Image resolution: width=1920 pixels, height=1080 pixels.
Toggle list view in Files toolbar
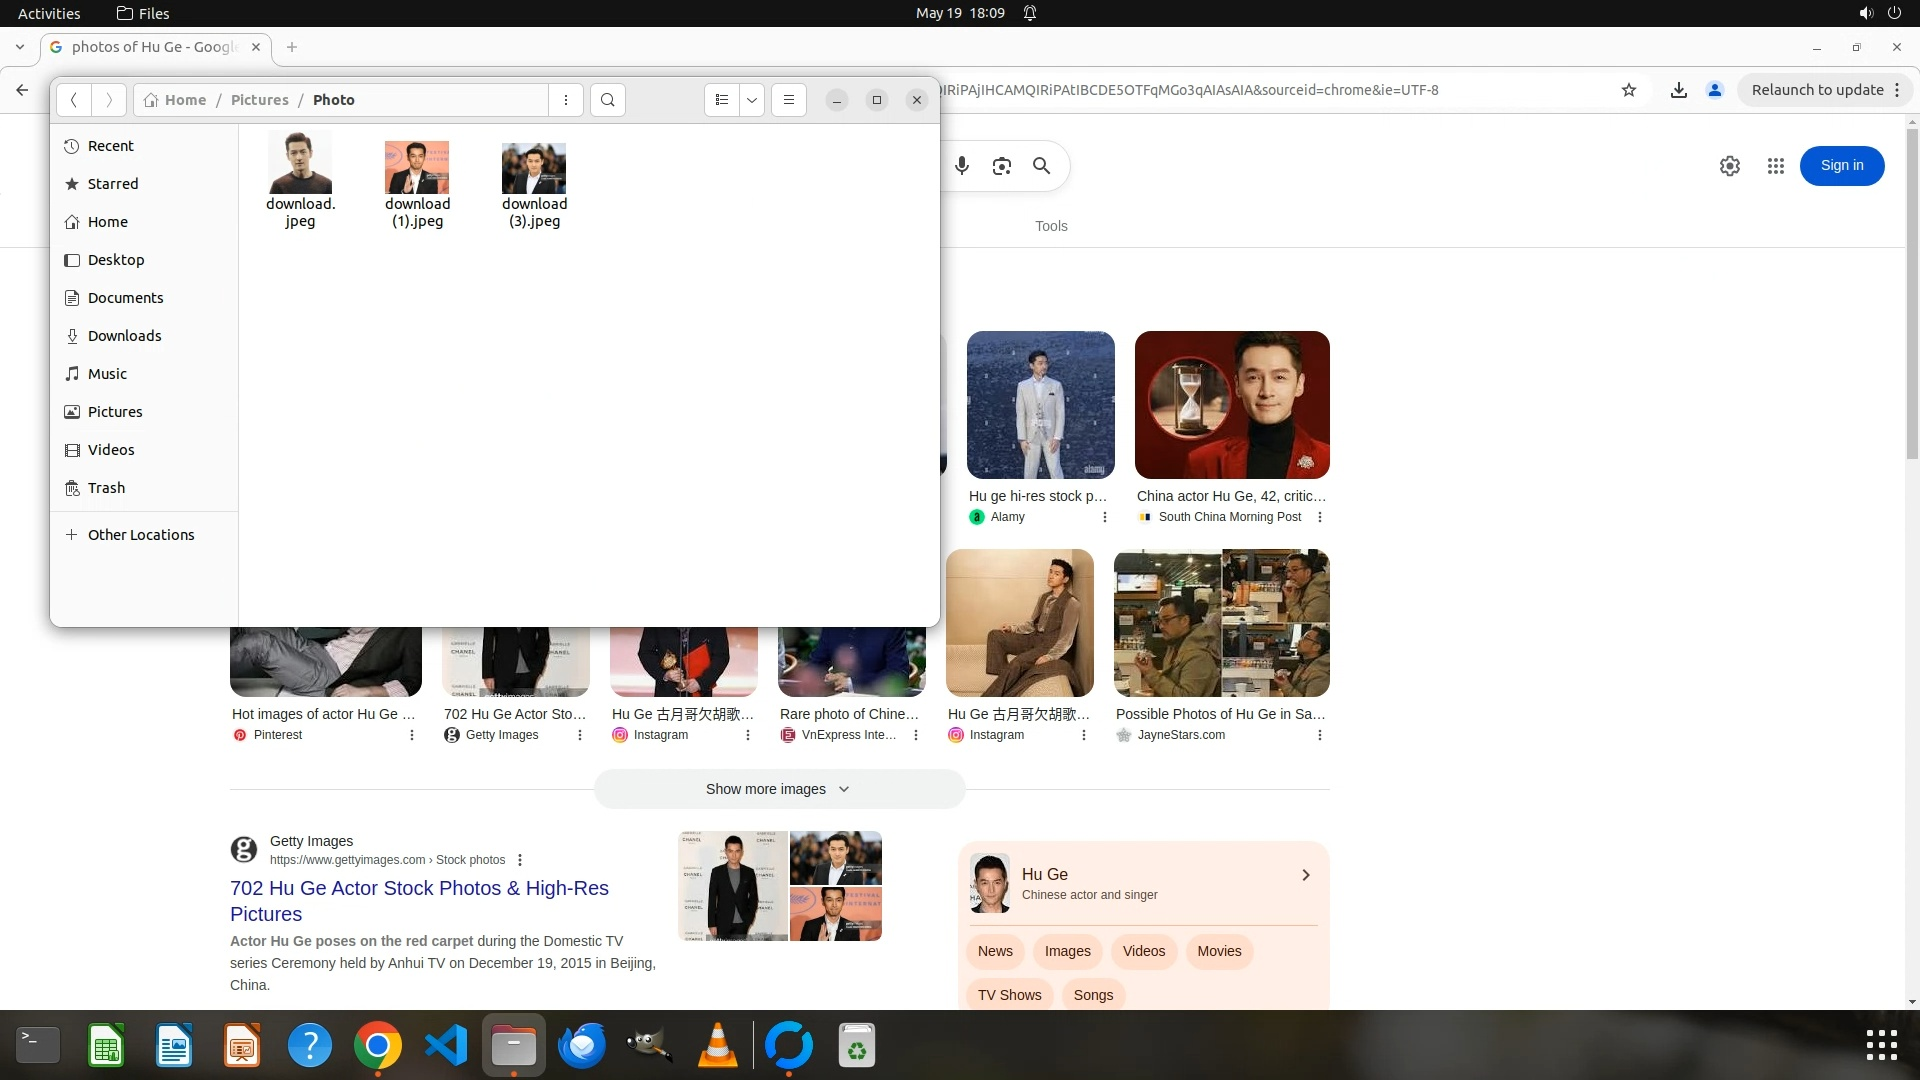[722, 100]
